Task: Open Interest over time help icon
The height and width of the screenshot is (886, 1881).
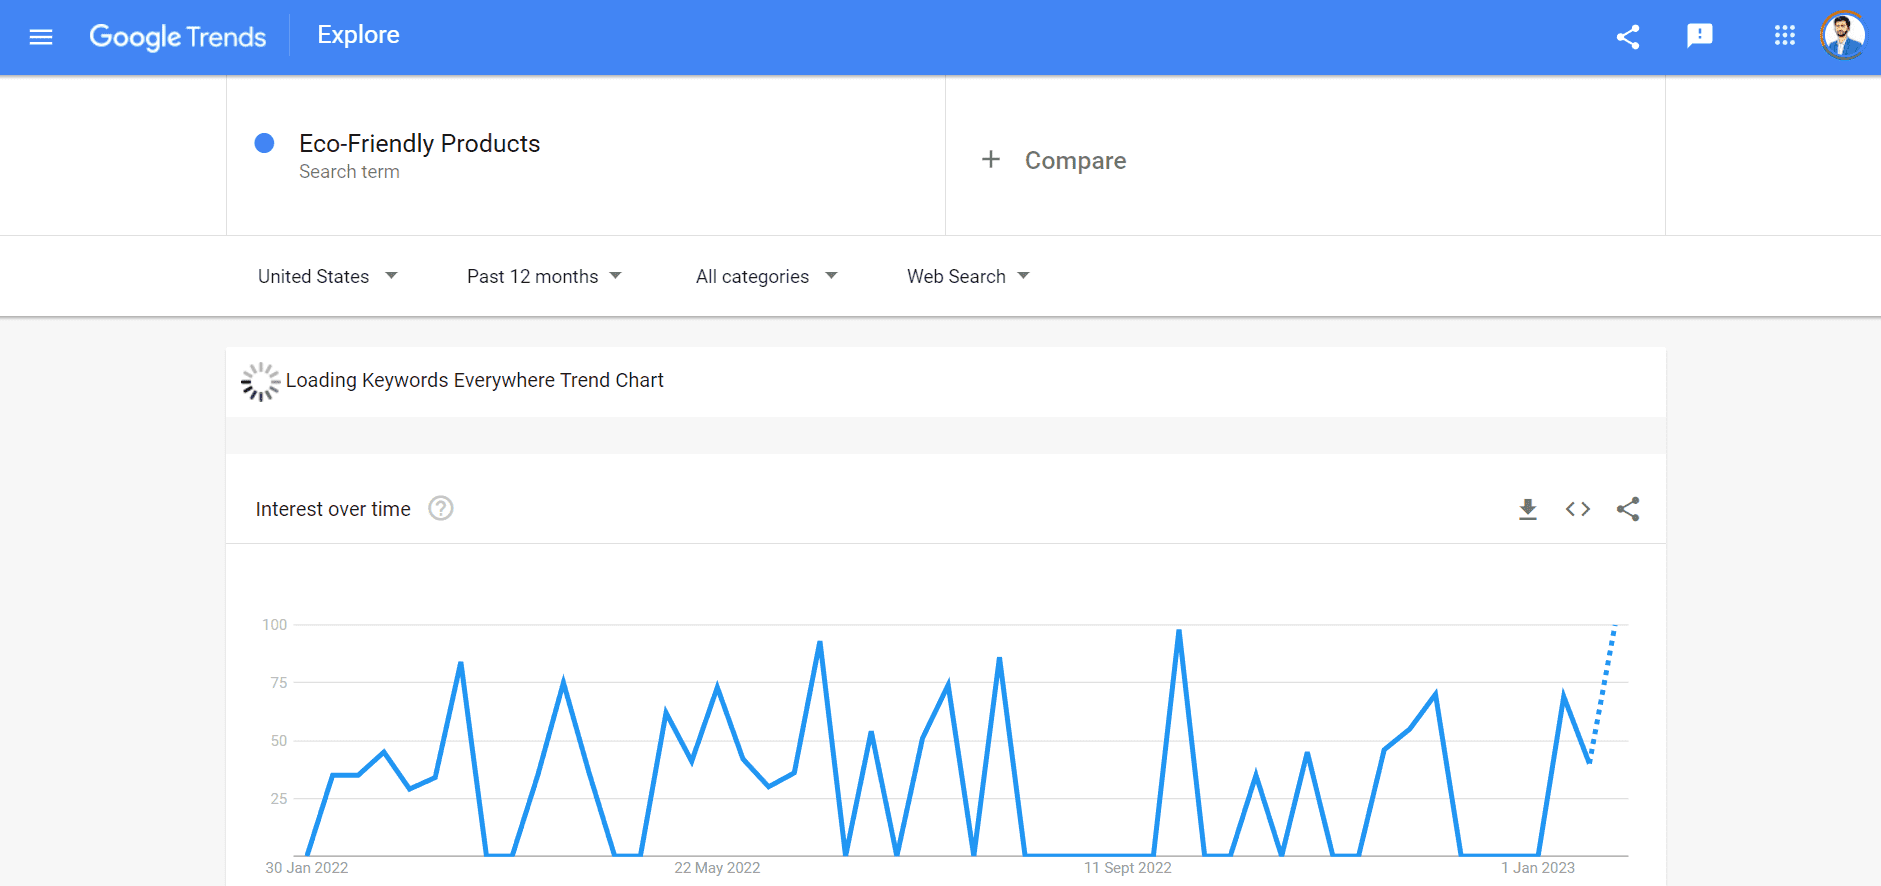Action: coord(441,509)
